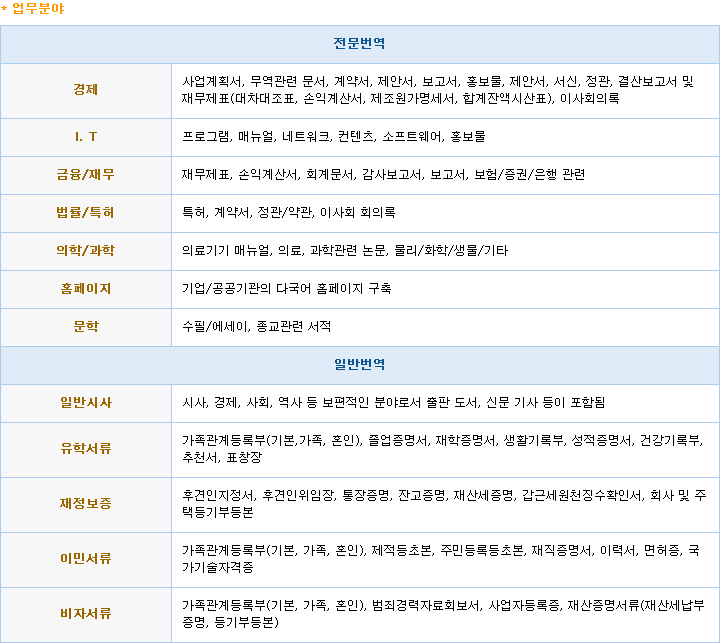Click description 재무제표, 손익계산서, 회계문서
This screenshot has width=720, height=643.
pos(383,175)
